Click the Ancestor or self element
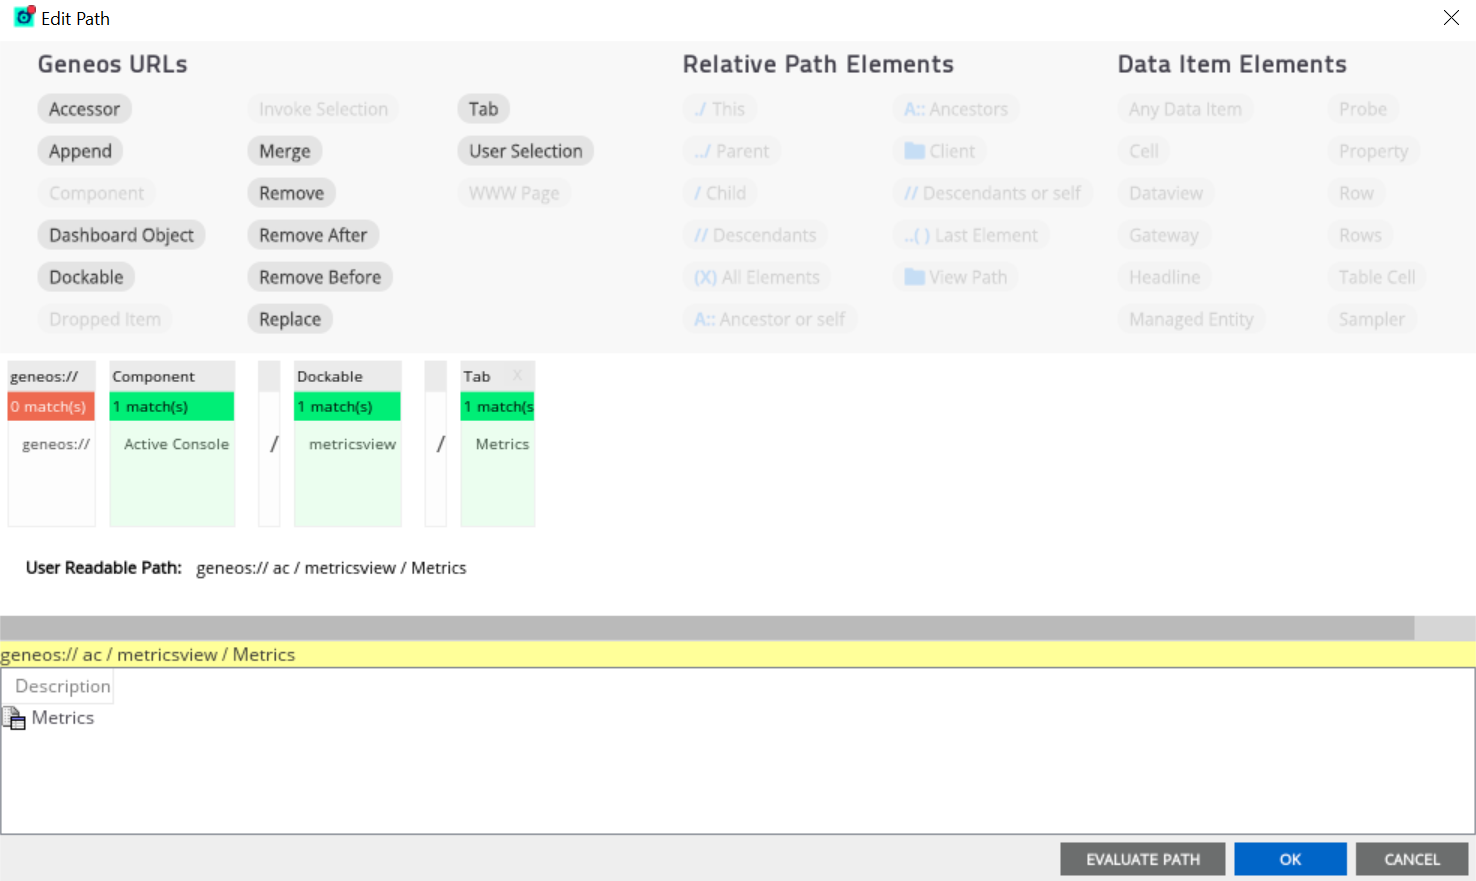Screen dimensions: 1476x881 (770, 319)
